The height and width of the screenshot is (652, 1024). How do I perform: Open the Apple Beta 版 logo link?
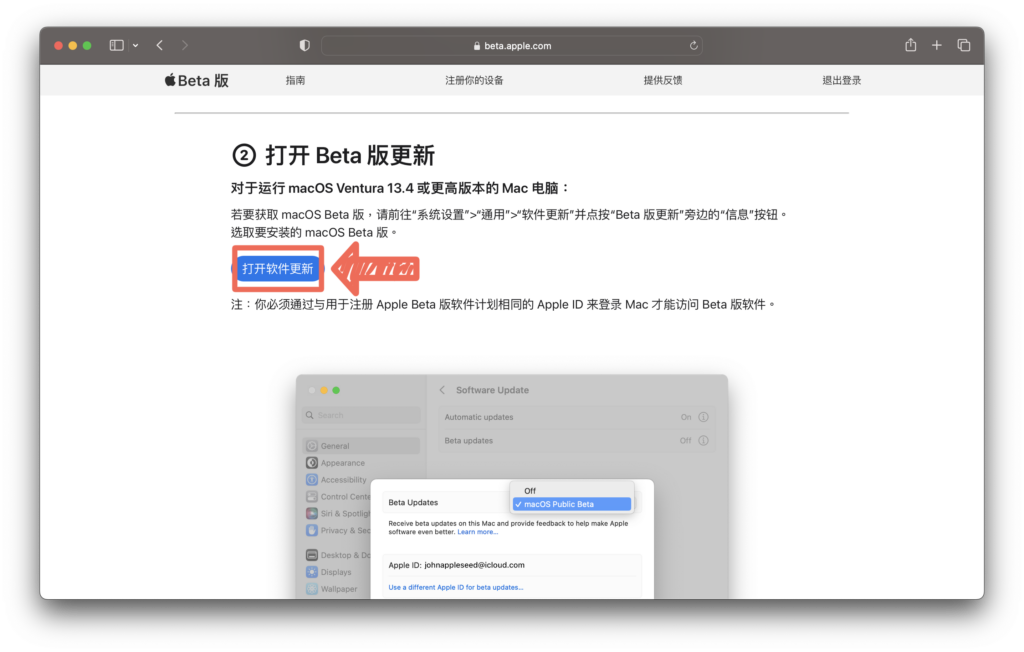coord(197,80)
